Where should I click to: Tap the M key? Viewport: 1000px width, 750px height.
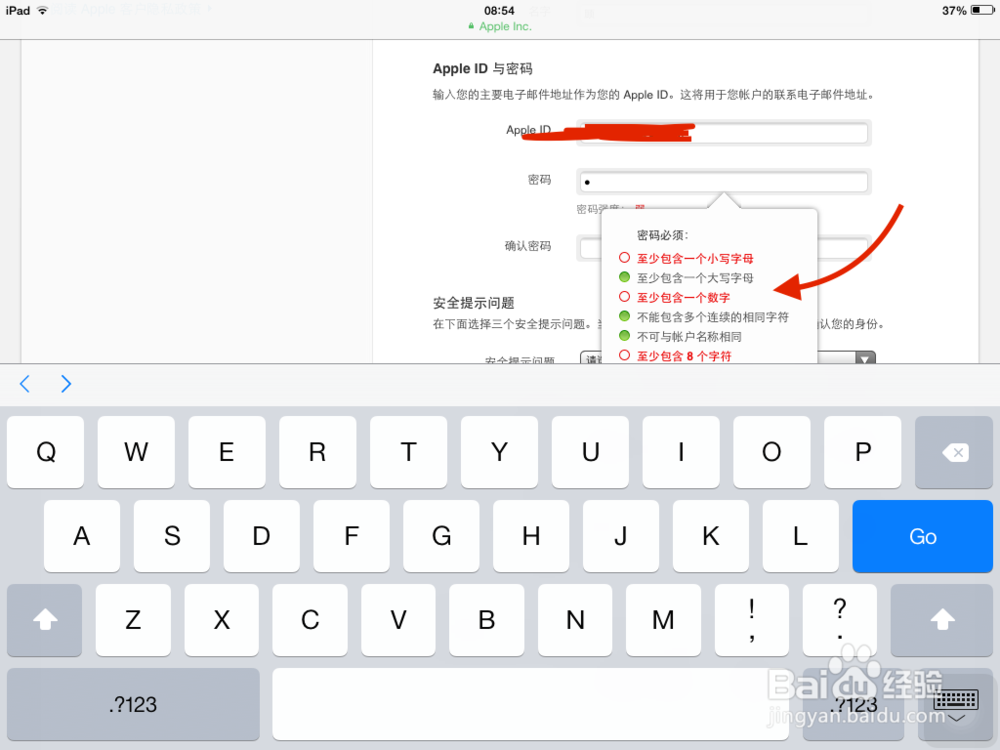click(663, 619)
